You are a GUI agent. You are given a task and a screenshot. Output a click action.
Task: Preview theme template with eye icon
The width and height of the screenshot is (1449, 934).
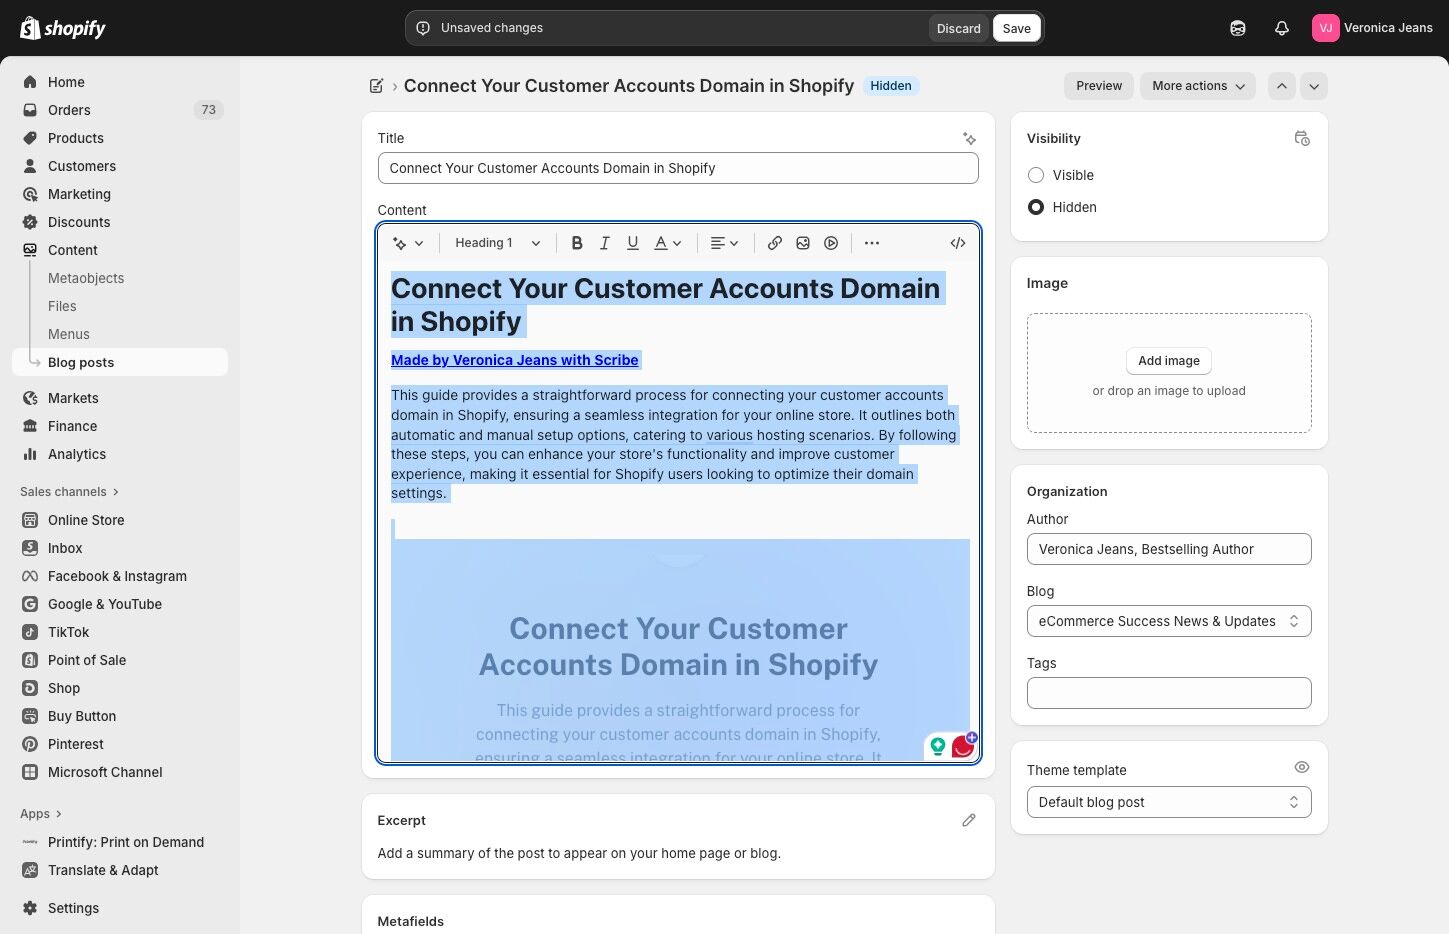point(1302,767)
